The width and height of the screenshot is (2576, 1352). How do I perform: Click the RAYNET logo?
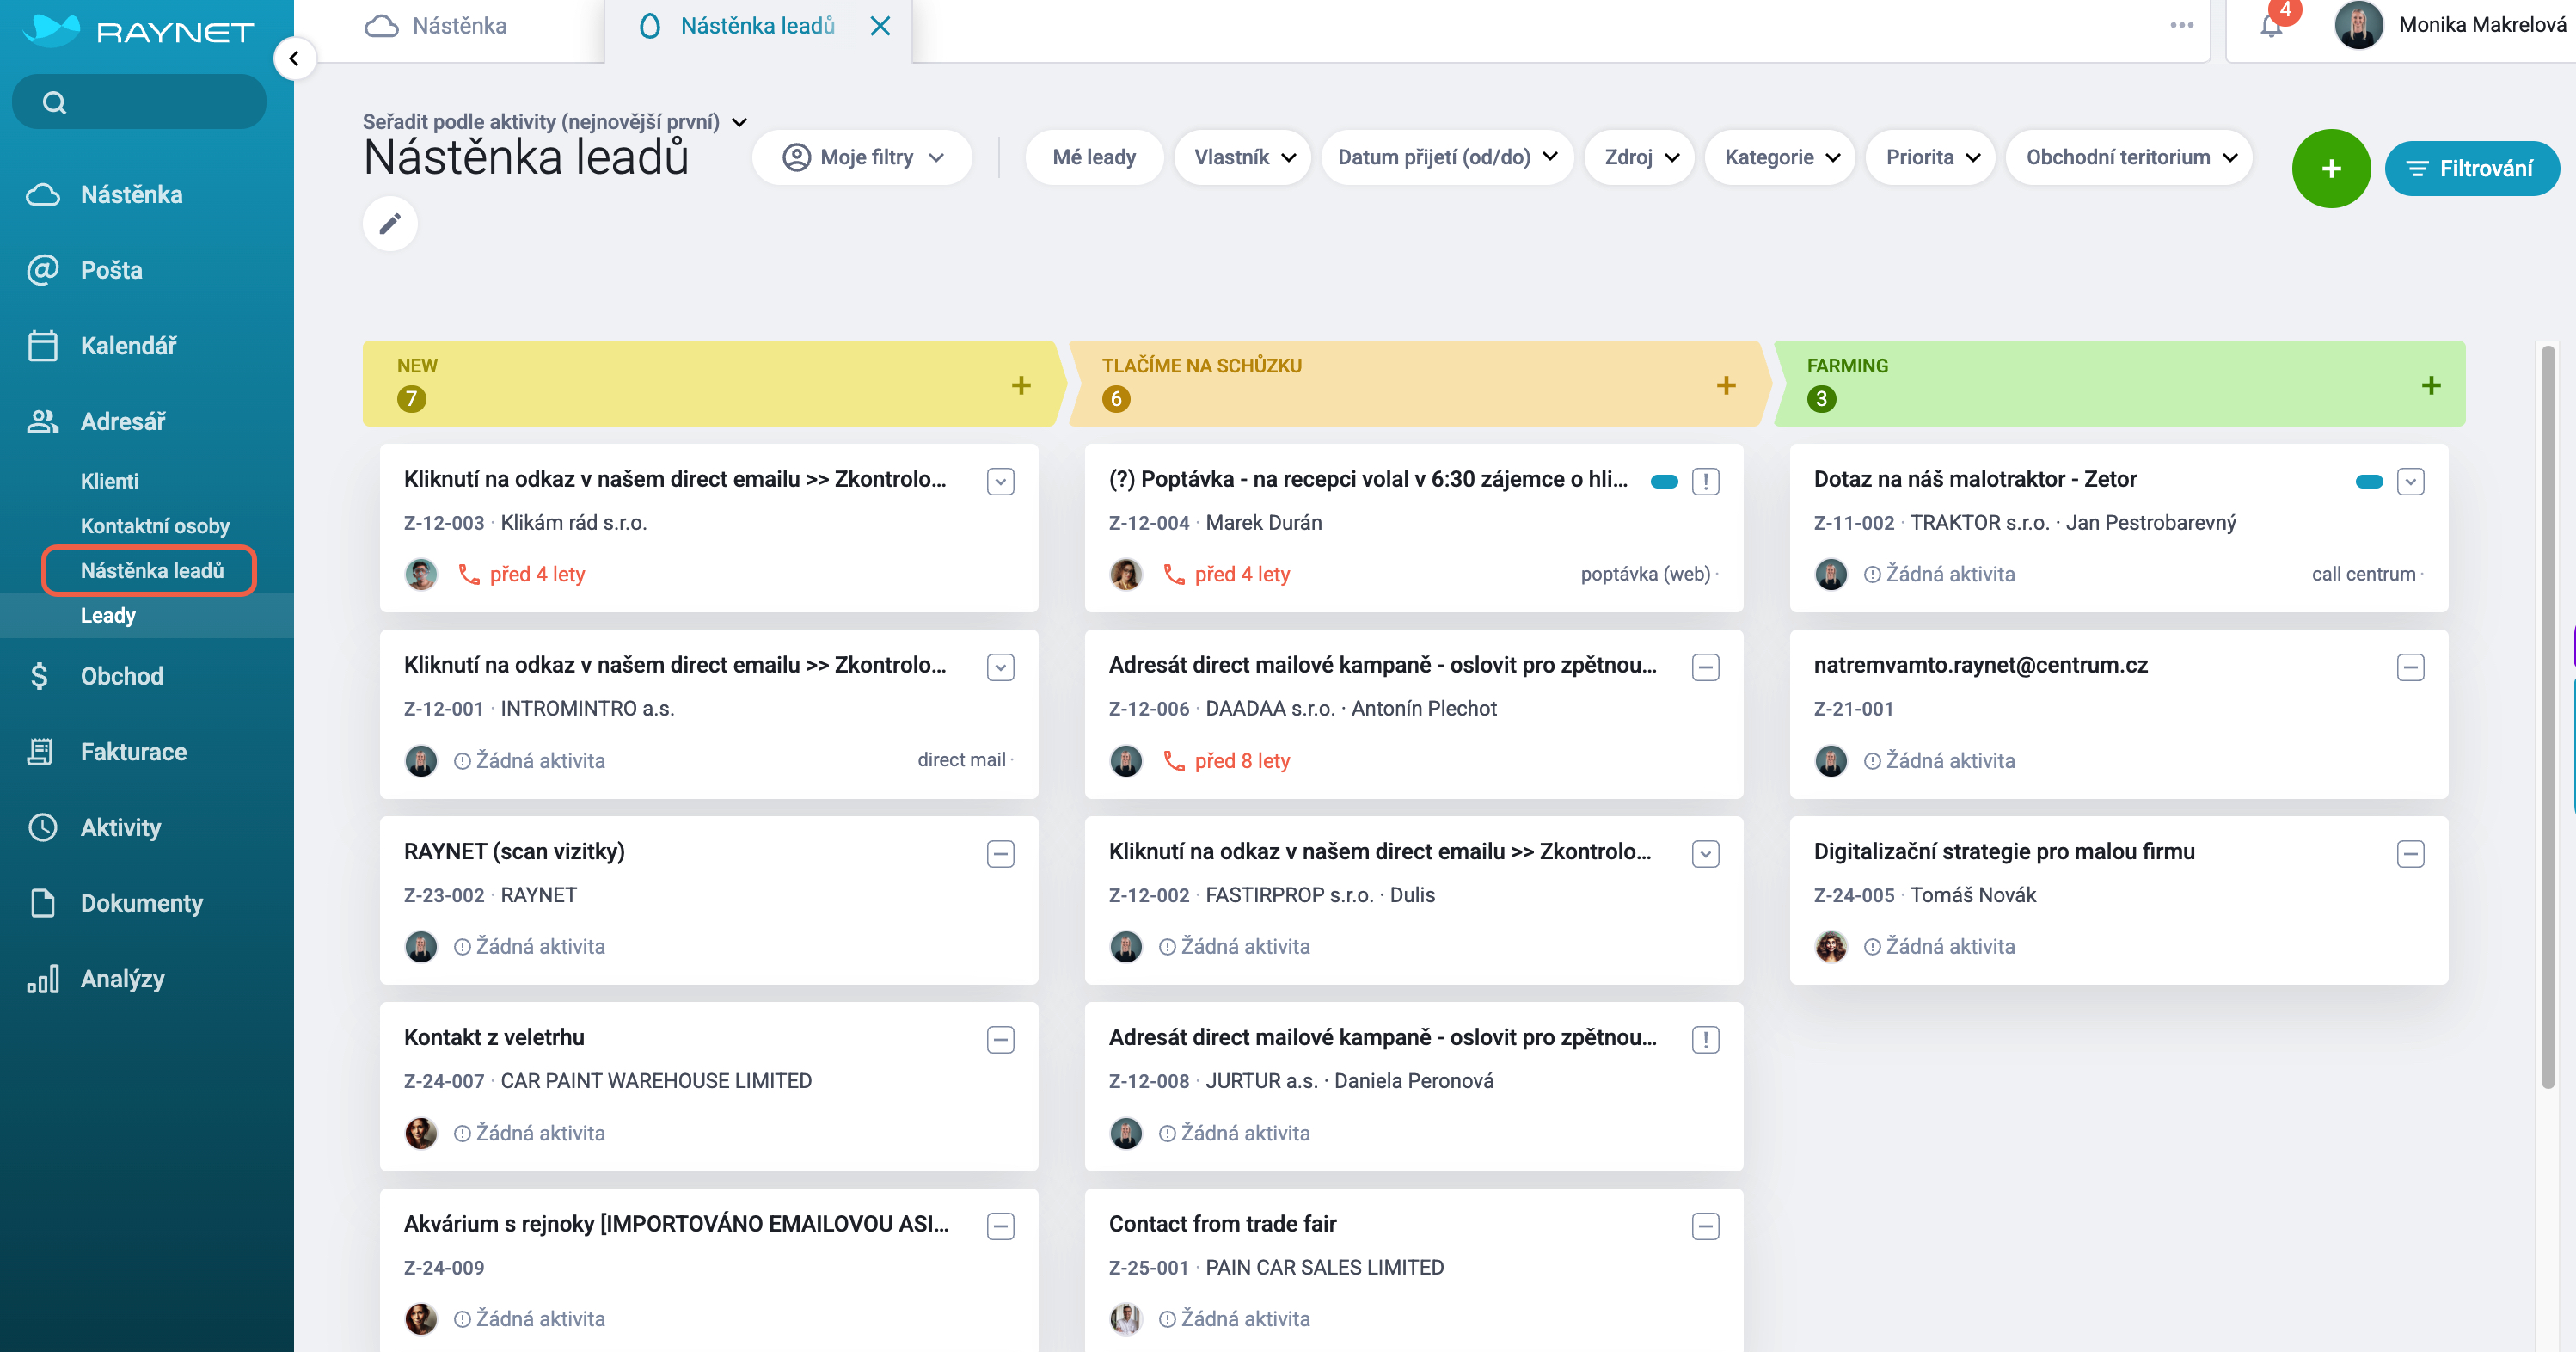pyautogui.click(x=138, y=30)
